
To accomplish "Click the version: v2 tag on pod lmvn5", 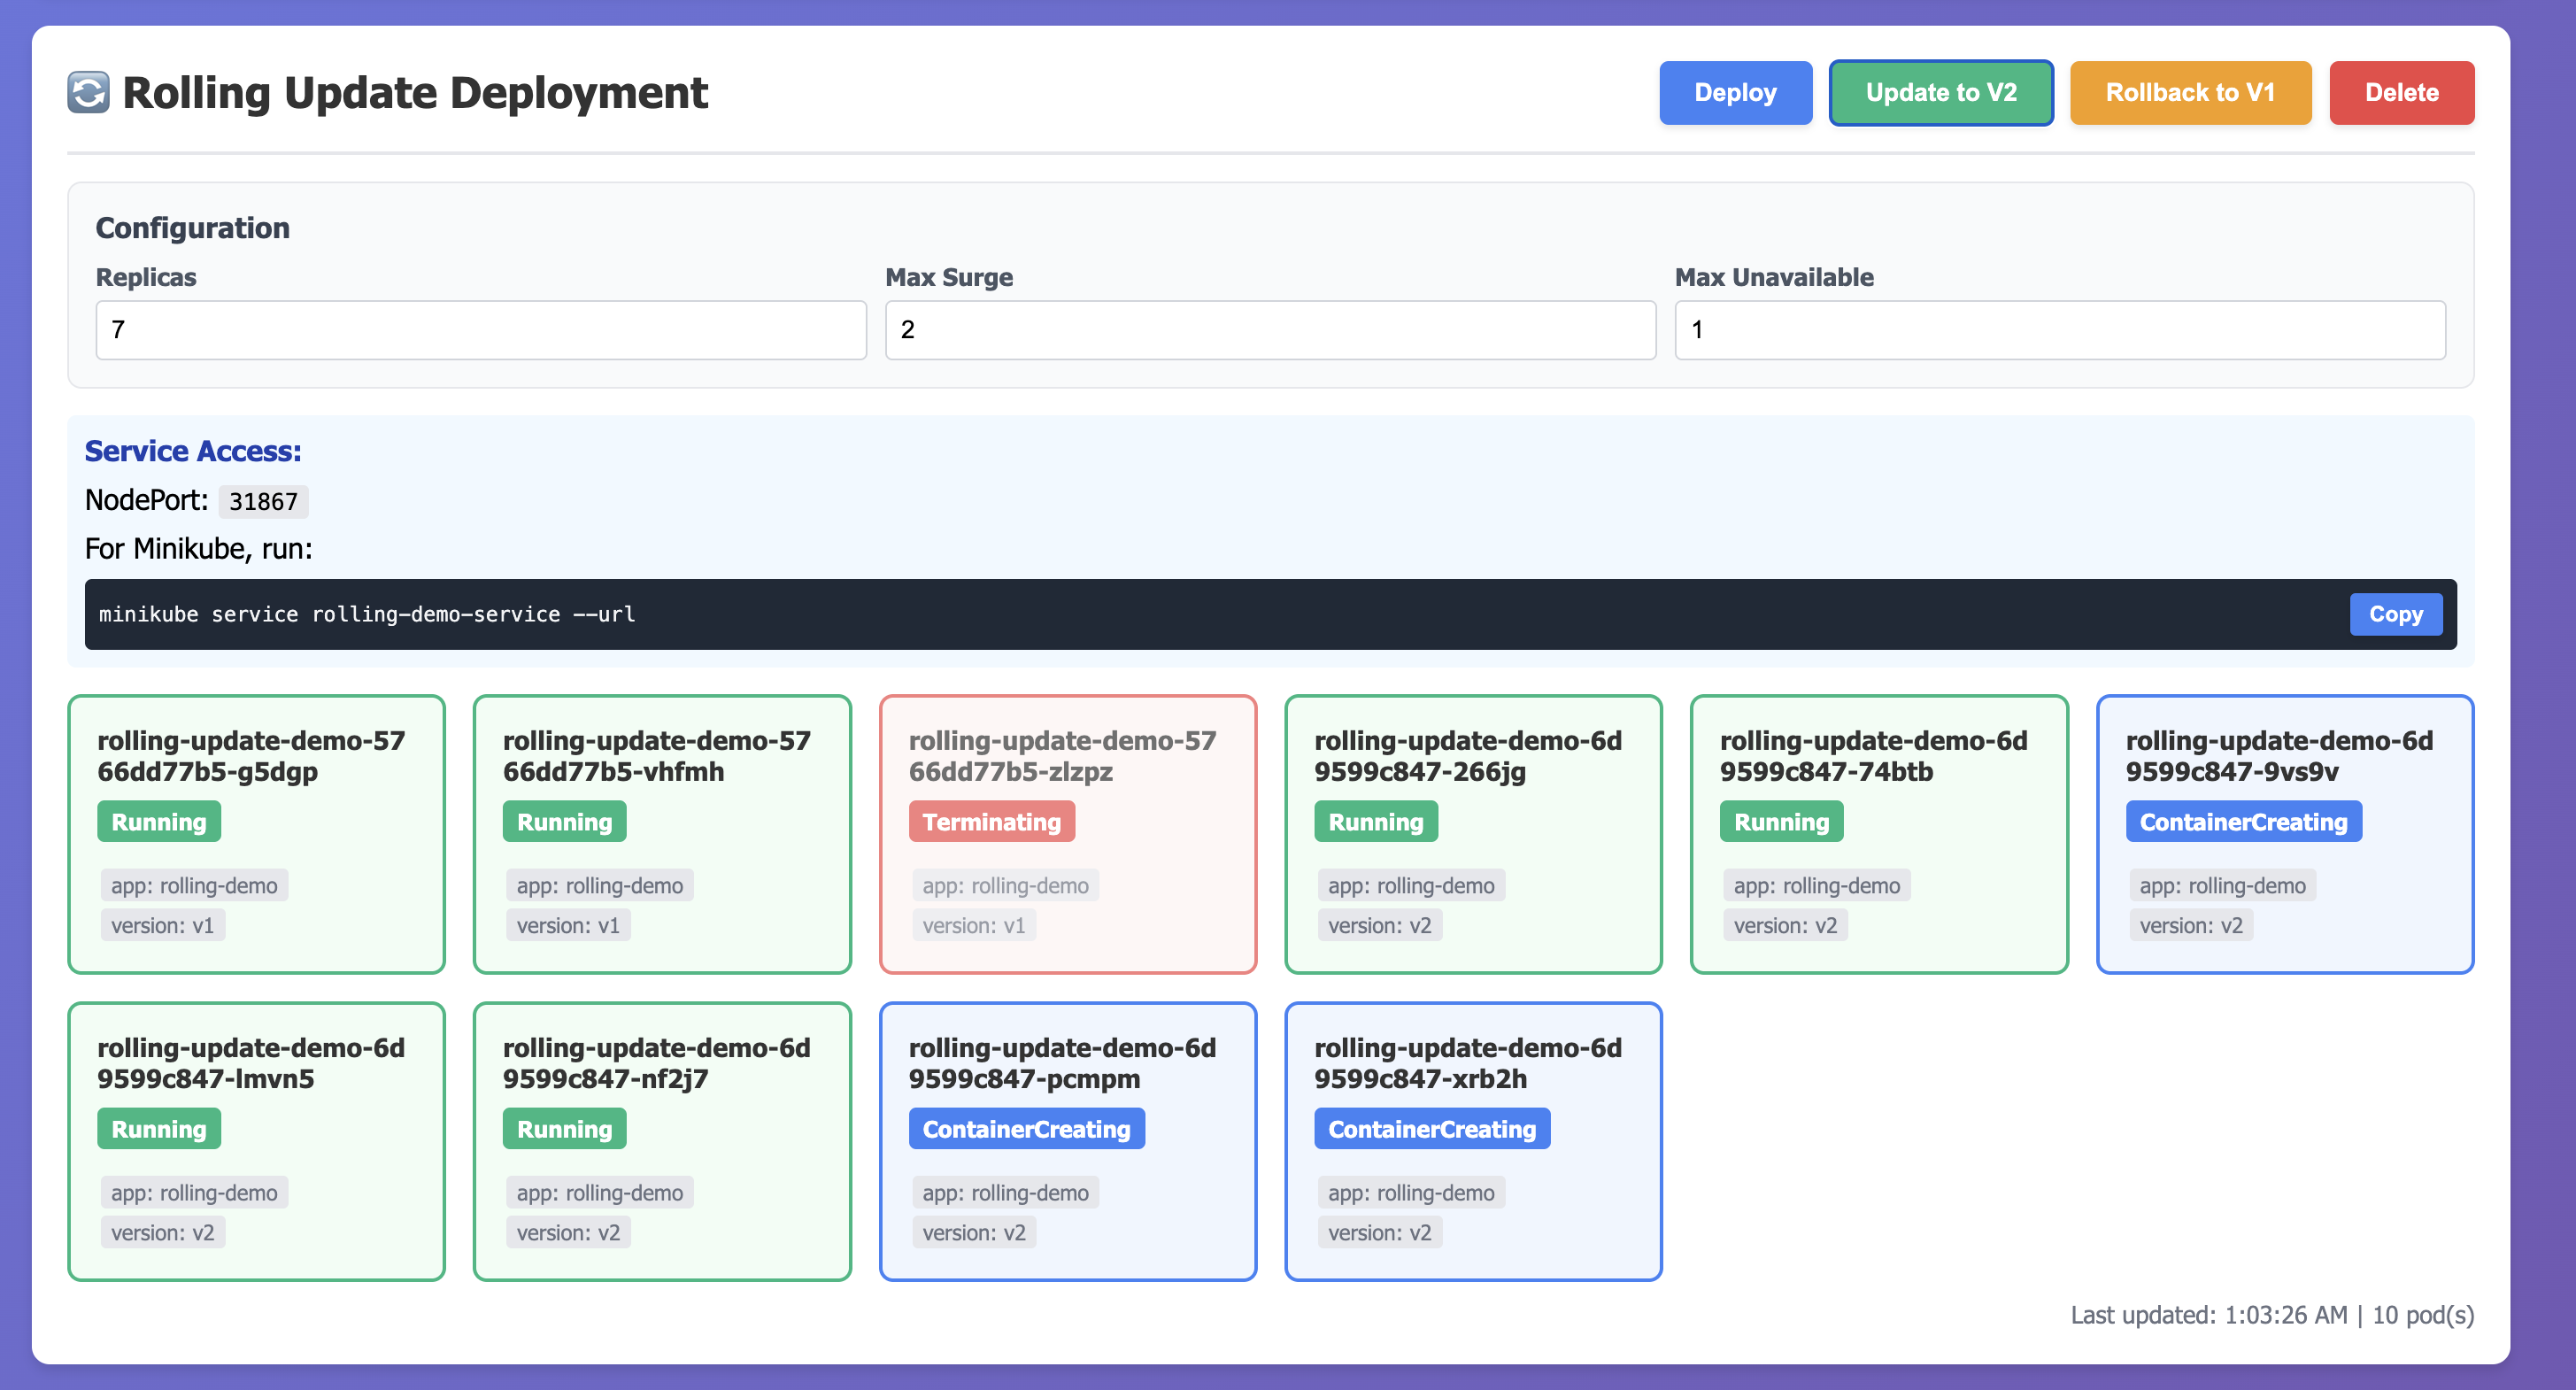I will pyautogui.click(x=163, y=1232).
